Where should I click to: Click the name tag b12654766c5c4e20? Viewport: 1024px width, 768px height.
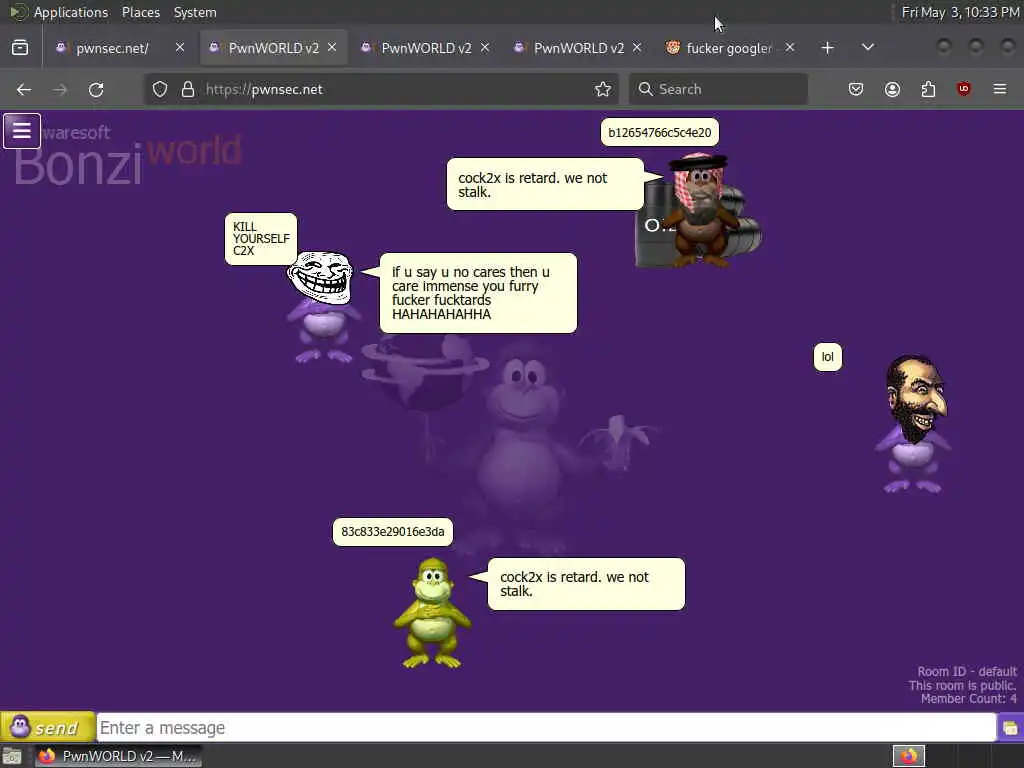click(660, 133)
